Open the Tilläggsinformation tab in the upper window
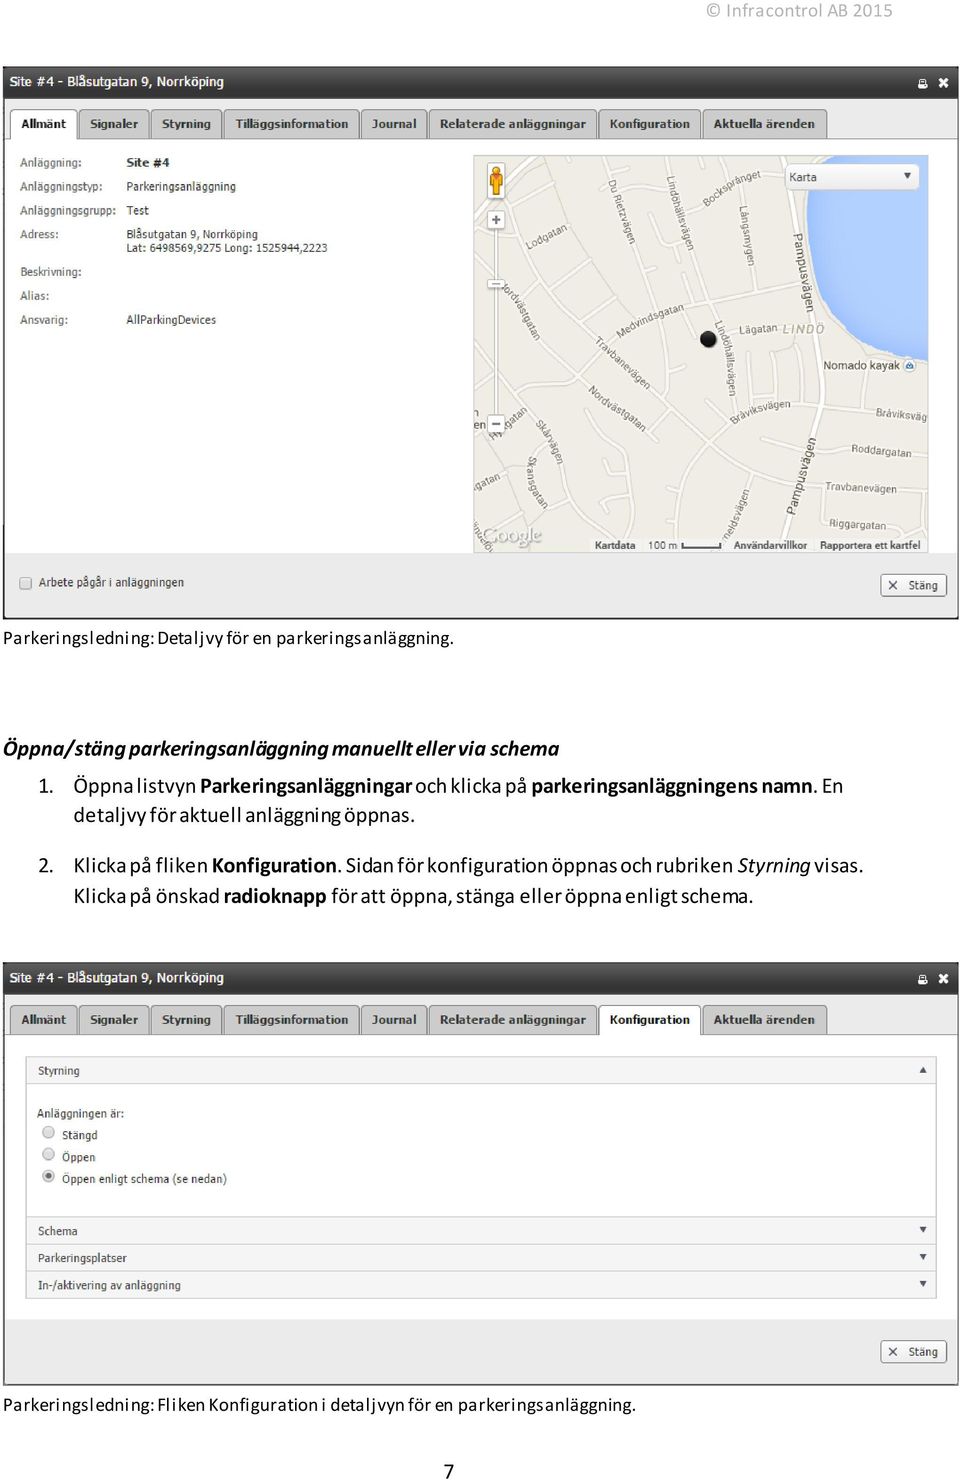 292,124
